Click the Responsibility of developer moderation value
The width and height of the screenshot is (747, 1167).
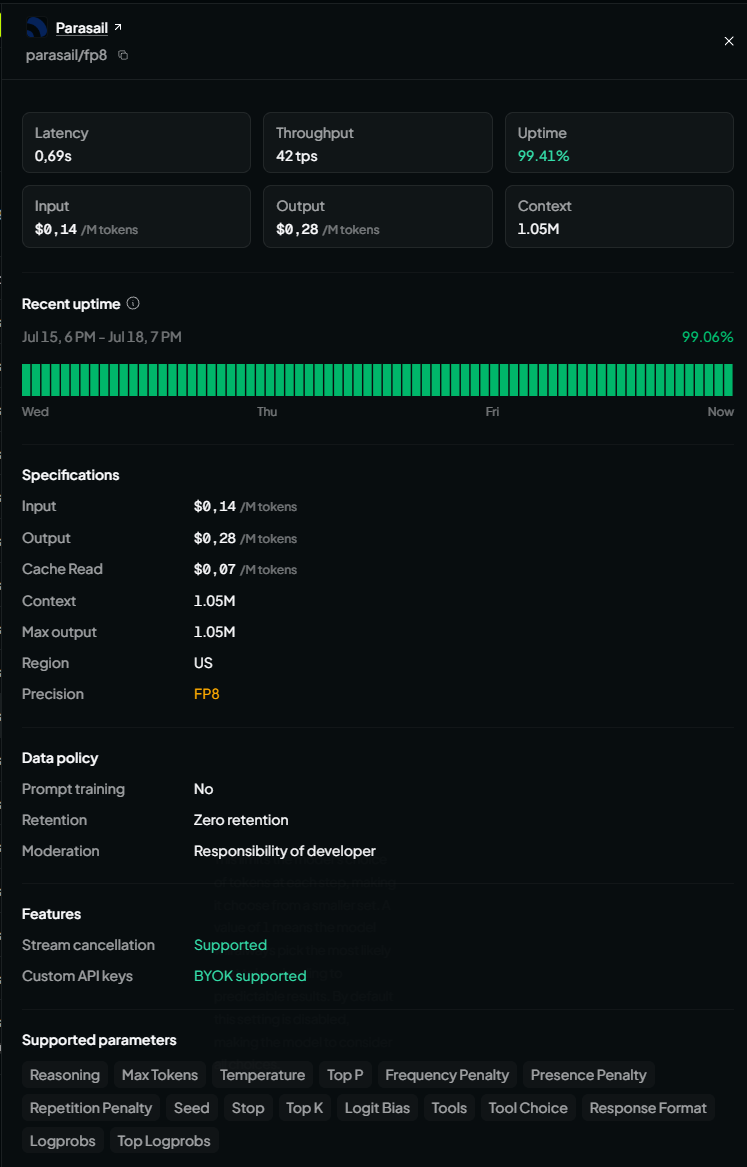[285, 851]
